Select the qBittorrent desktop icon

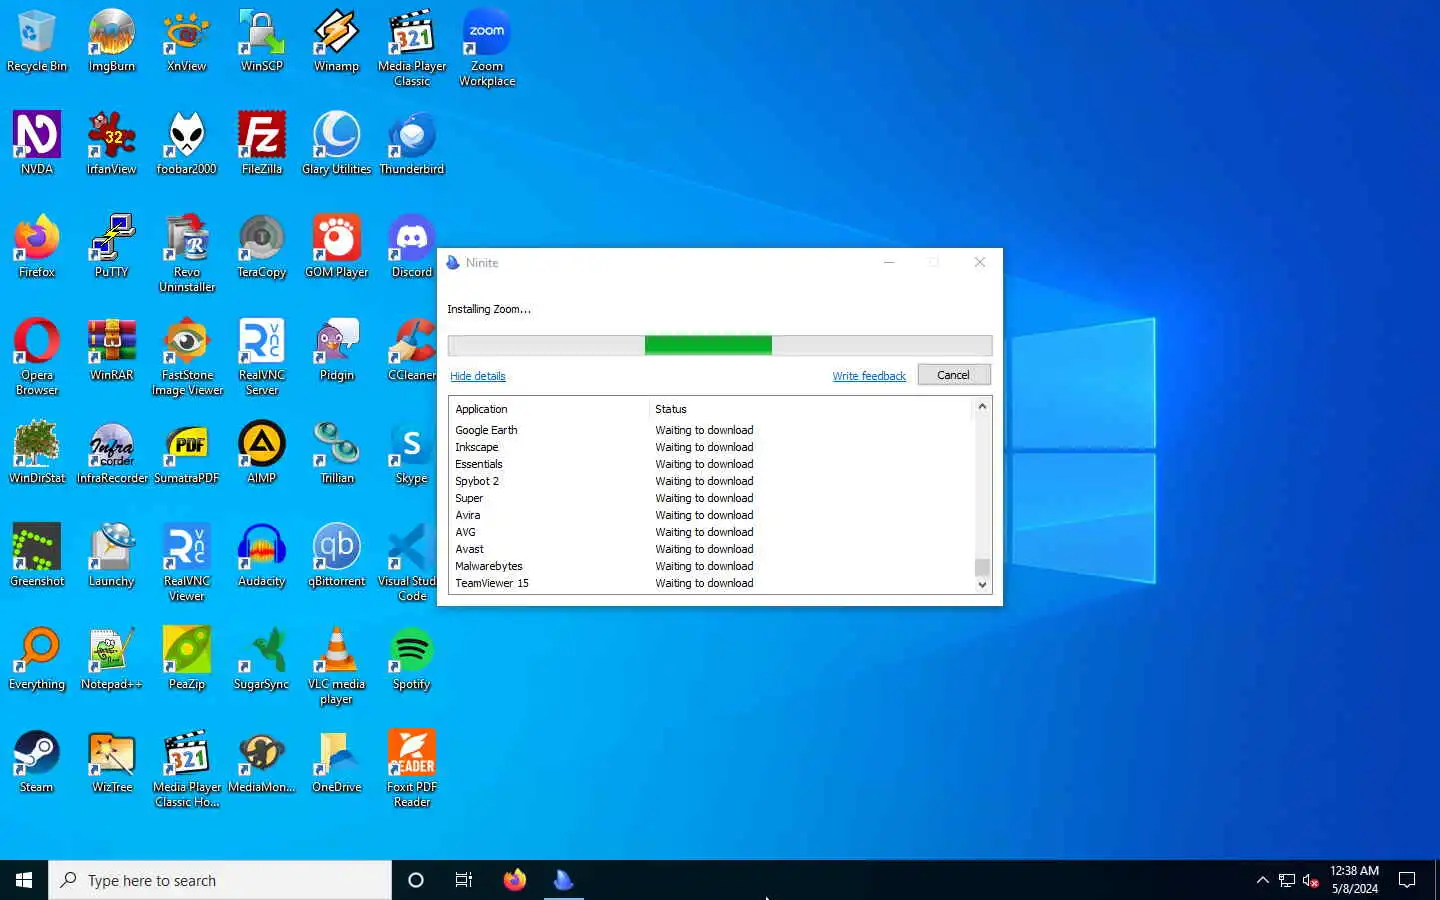pyautogui.click(x=336, y=555)
